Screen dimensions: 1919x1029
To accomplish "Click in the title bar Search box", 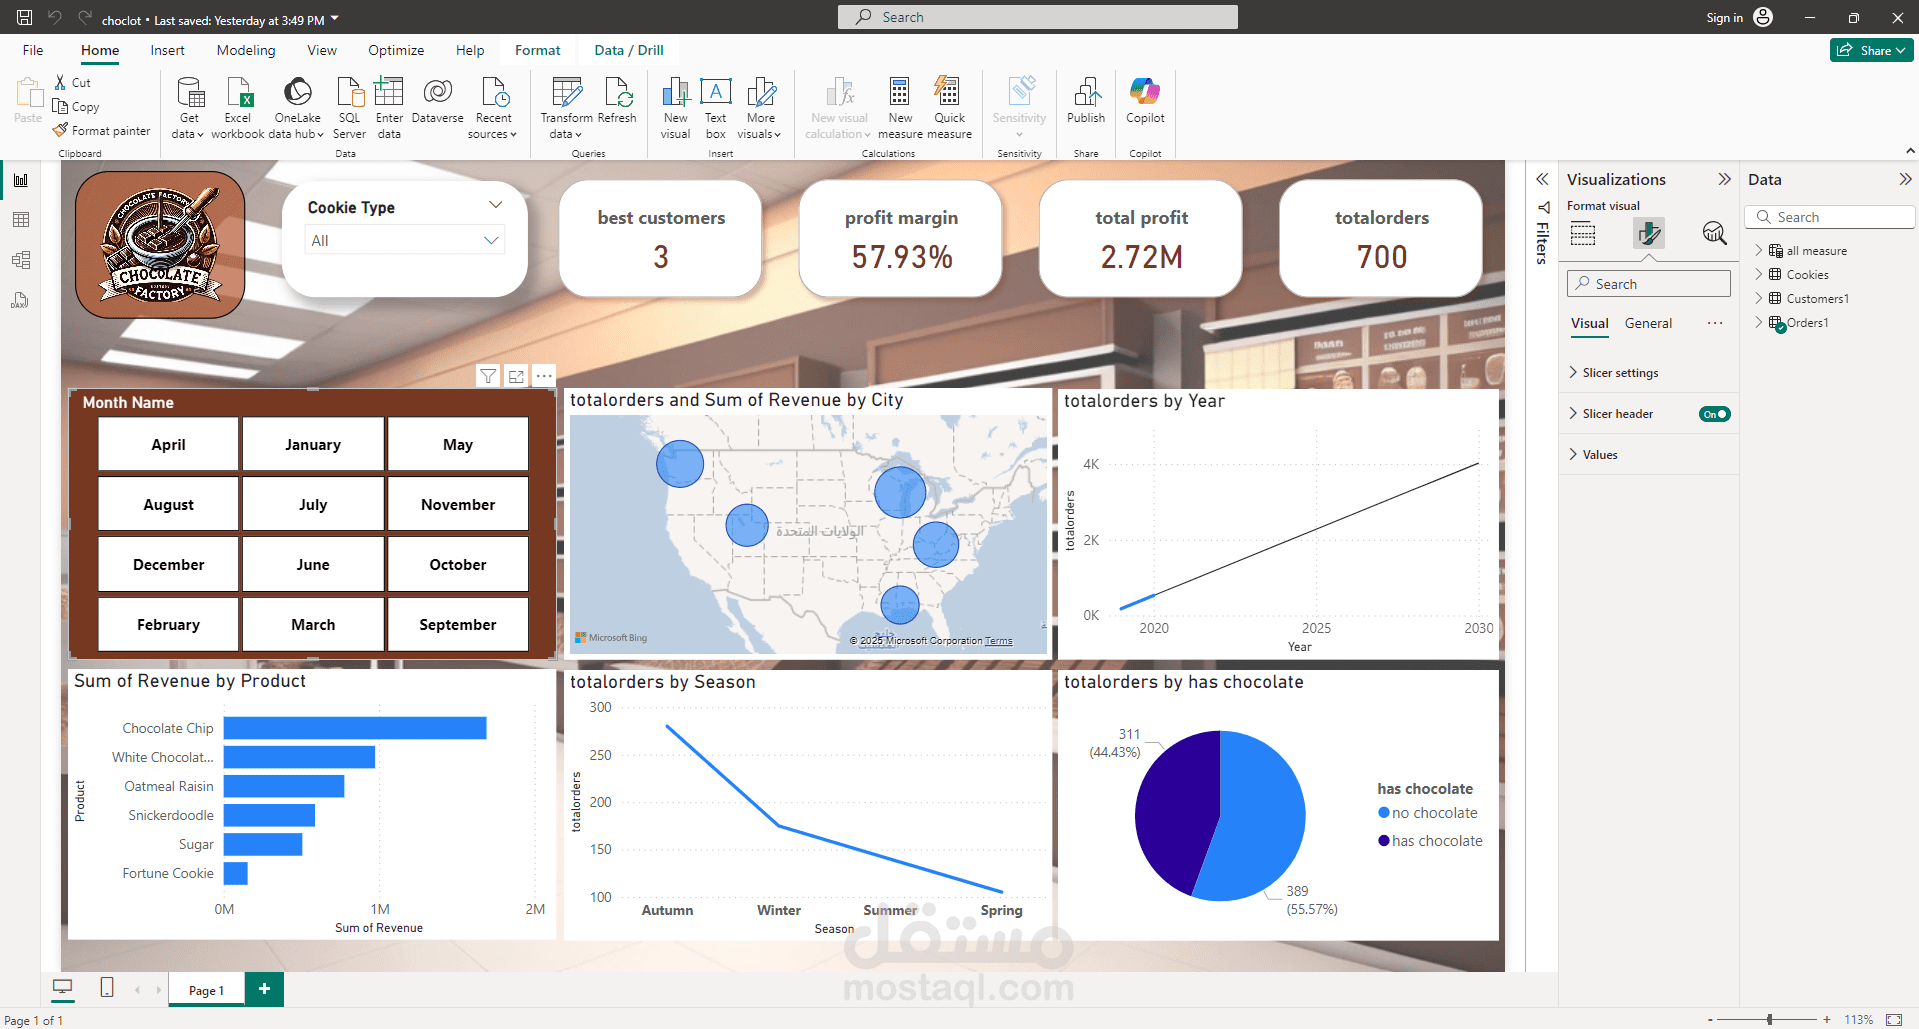I will [x=1037, y=17].
